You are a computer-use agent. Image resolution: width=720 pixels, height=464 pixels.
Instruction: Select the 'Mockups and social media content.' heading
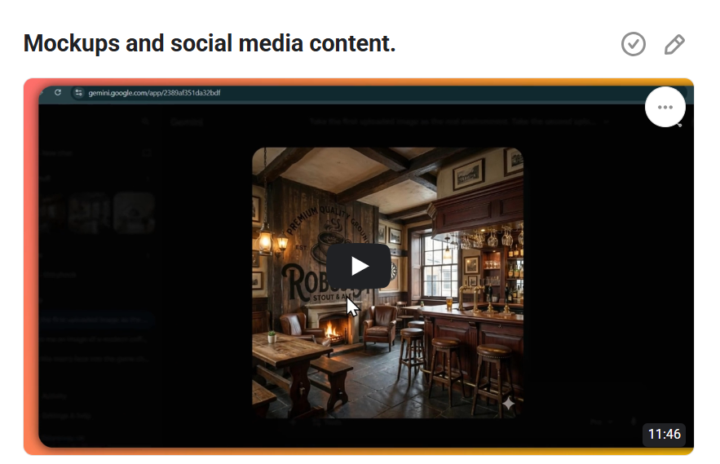[209, 44]
